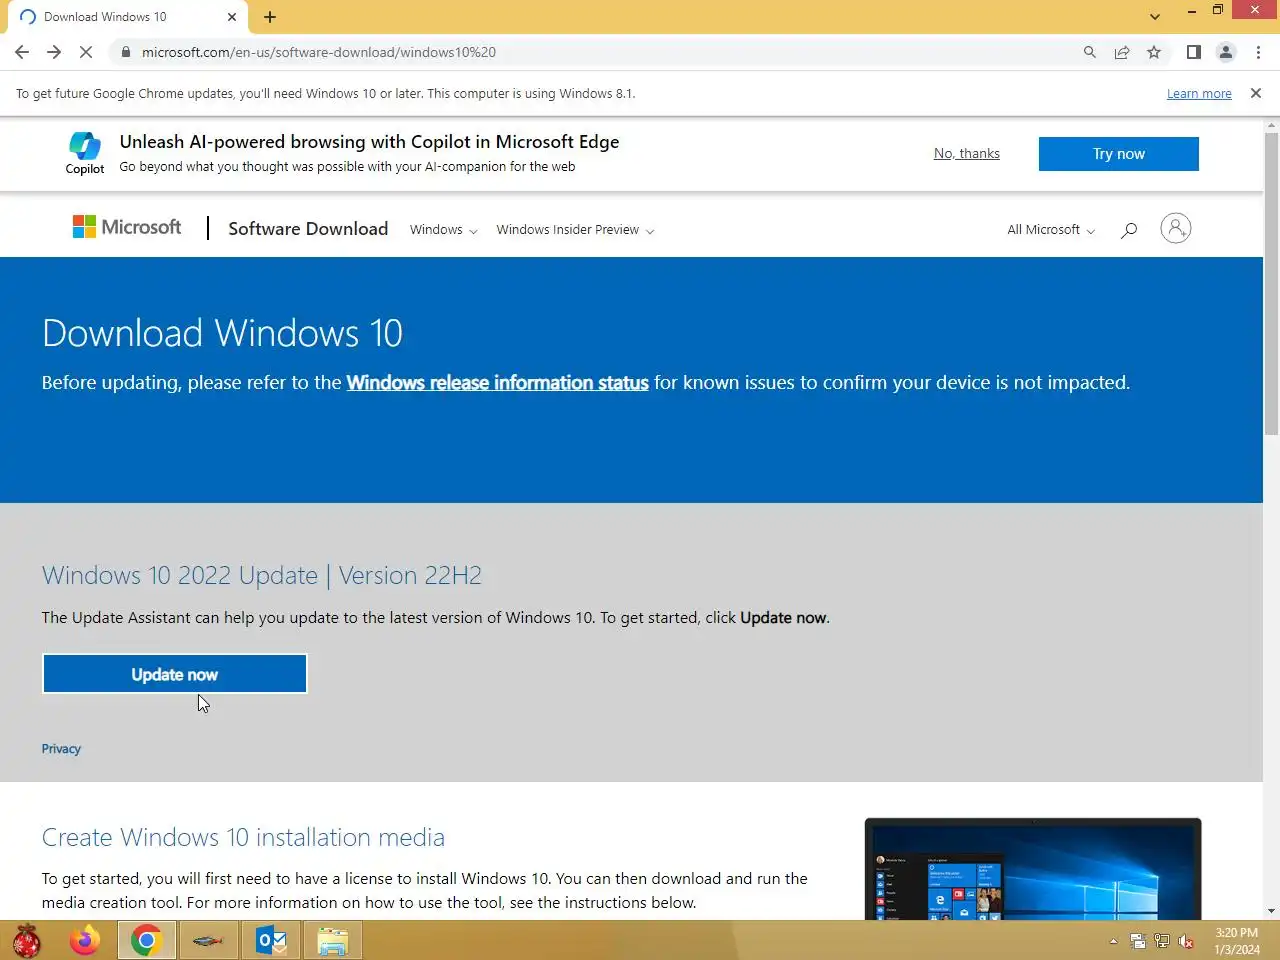
Task: Open the Privacy link
Action: coord(61,749)
